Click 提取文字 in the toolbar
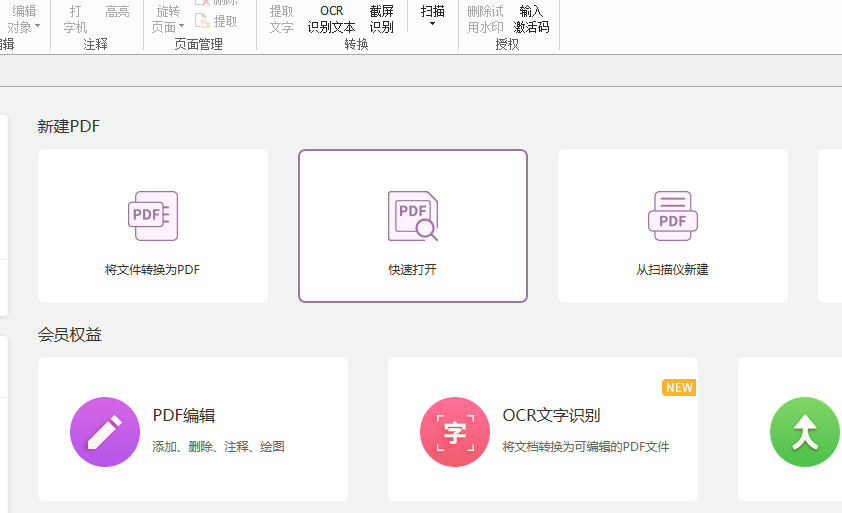This screenshot has height=513, width=842. click(282, 19)
